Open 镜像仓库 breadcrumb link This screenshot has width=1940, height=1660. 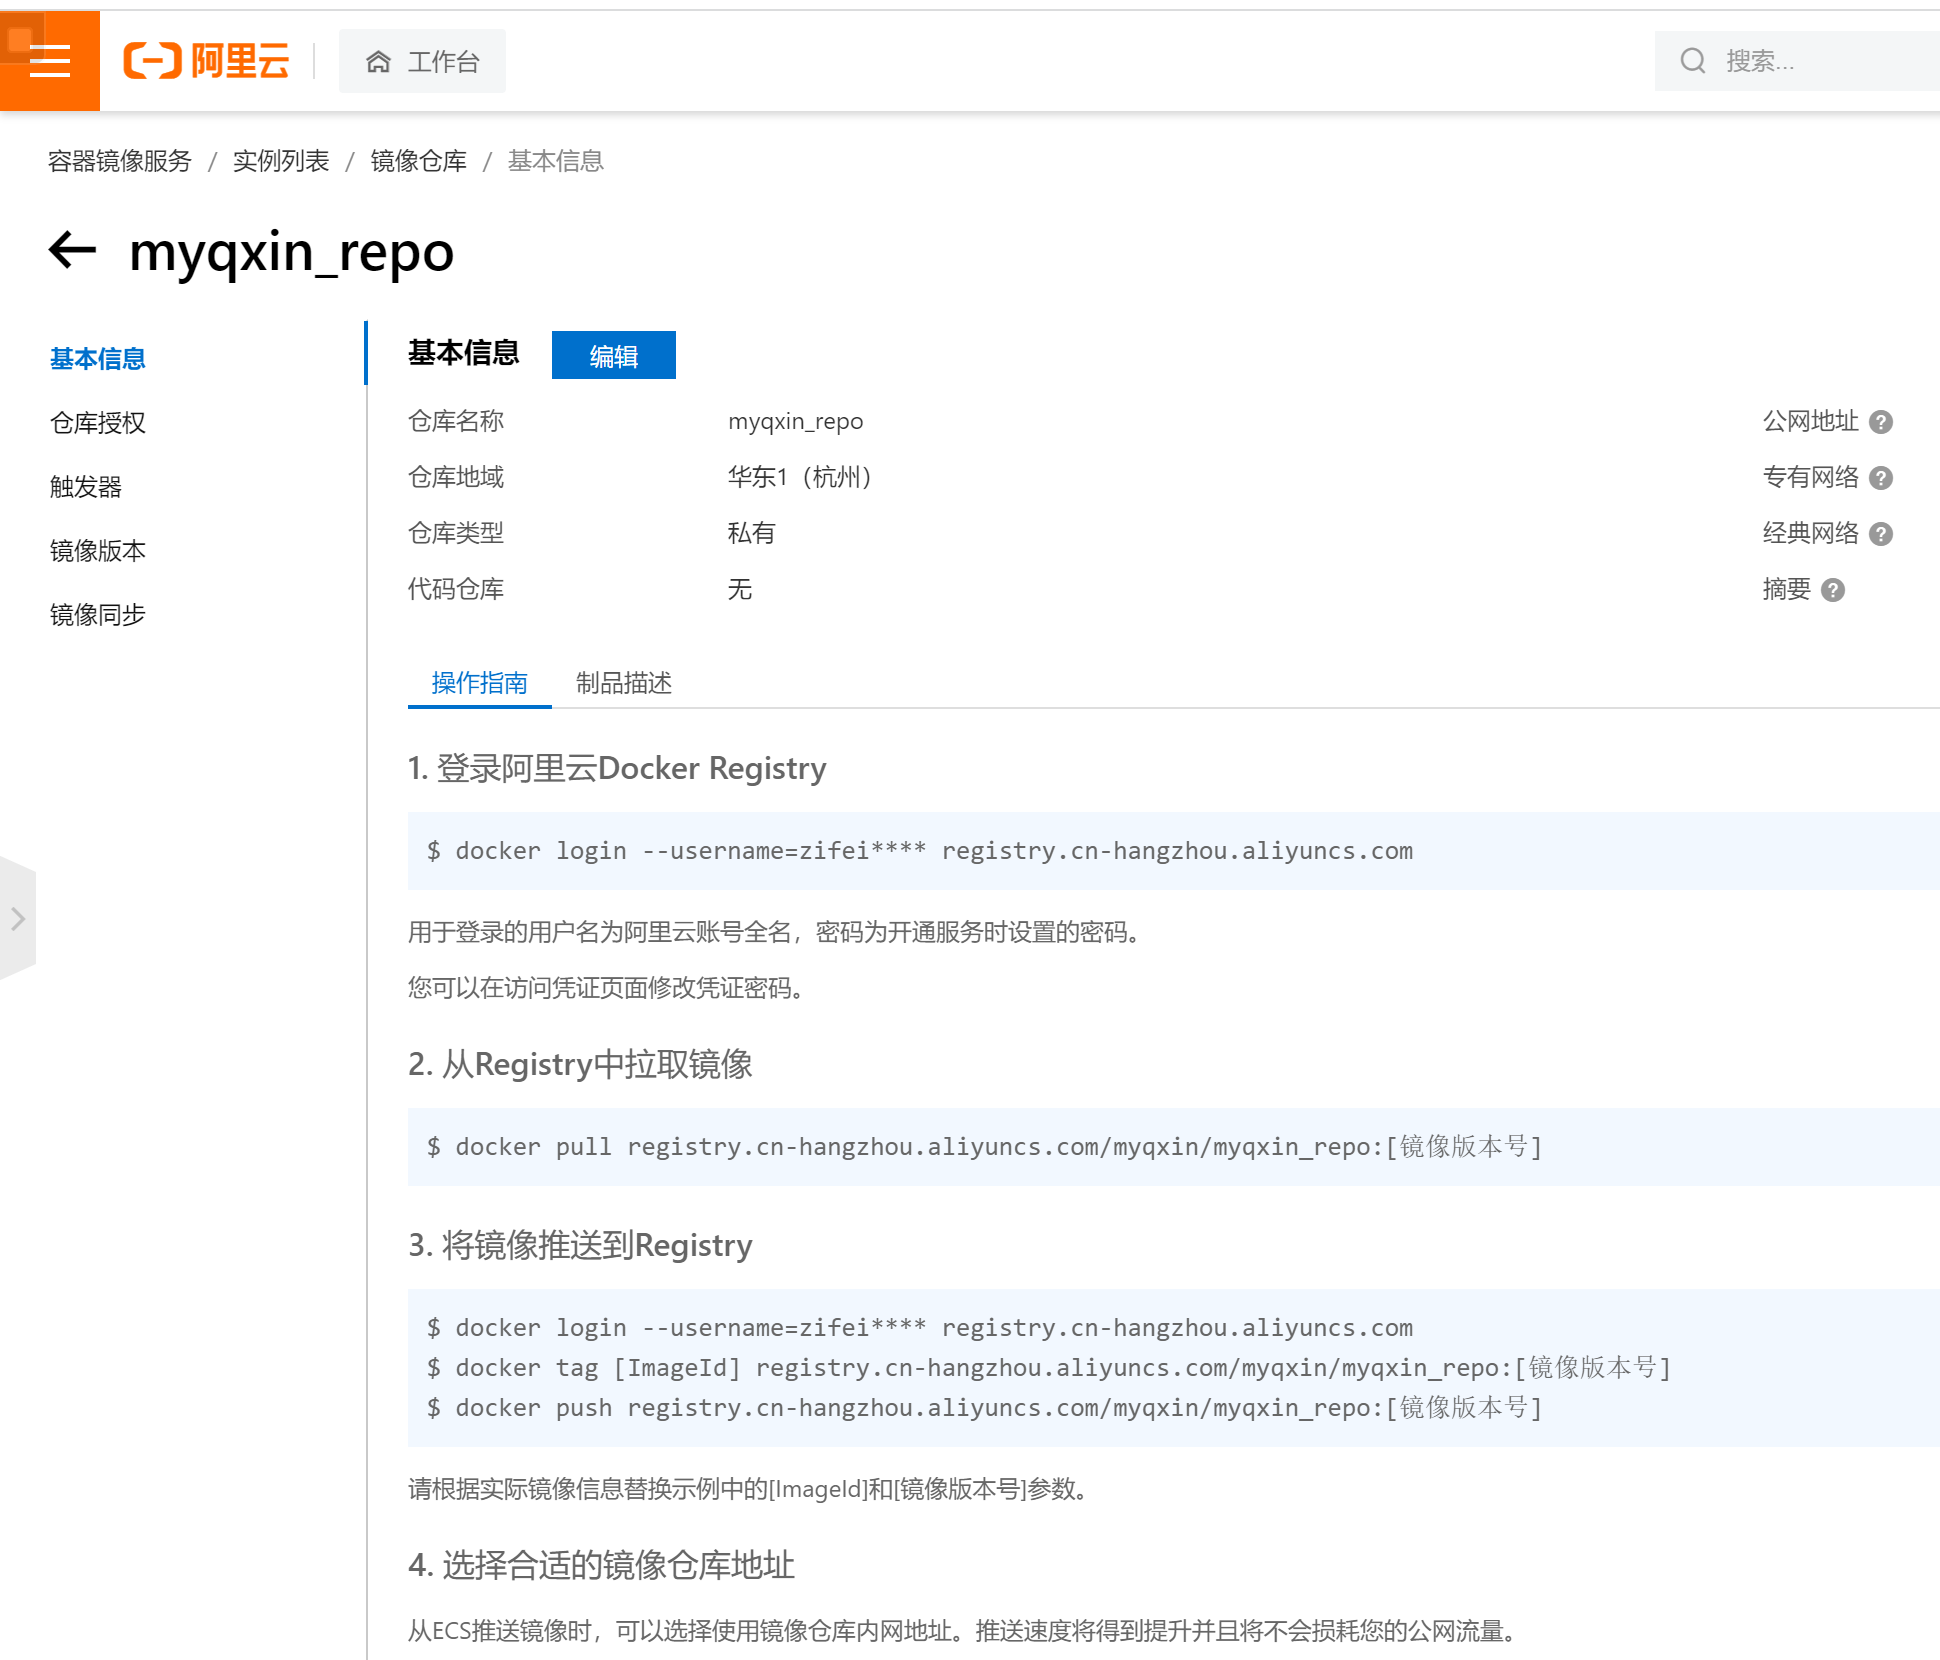(x=419, y=161)
